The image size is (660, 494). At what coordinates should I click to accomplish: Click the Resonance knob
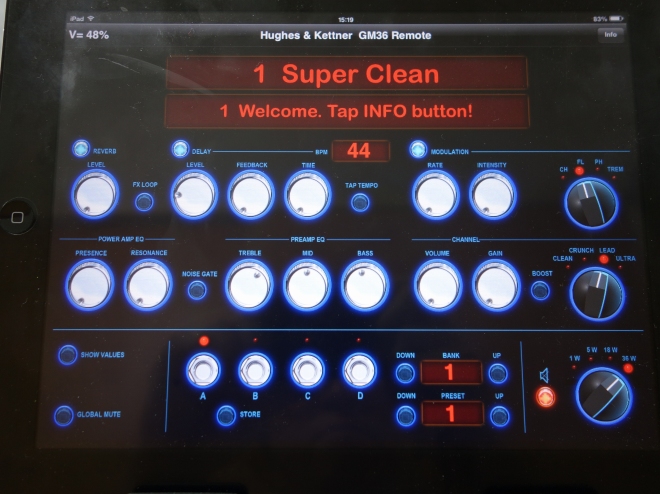tap(148, 284)
